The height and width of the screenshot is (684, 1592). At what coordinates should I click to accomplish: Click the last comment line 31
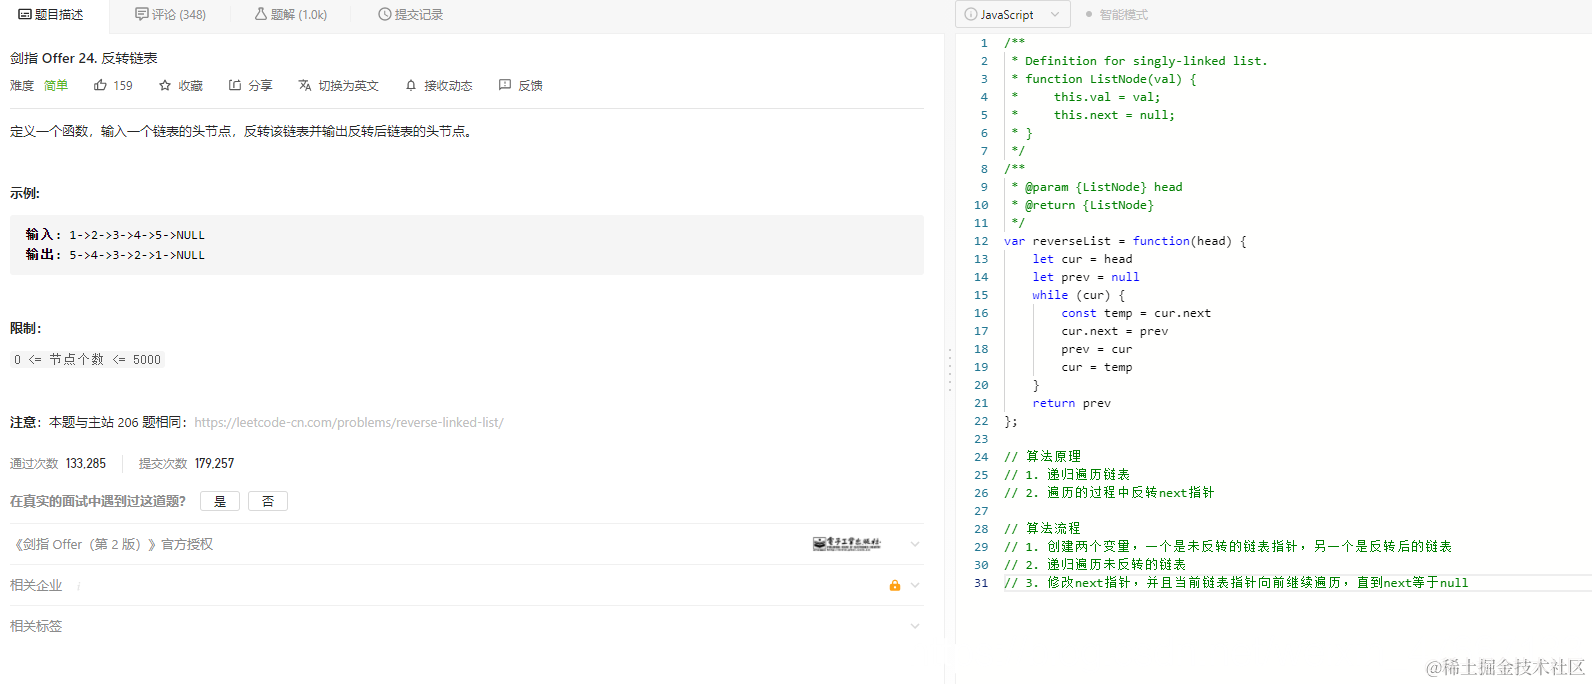pyautogui.click(x=1236, y=583)
